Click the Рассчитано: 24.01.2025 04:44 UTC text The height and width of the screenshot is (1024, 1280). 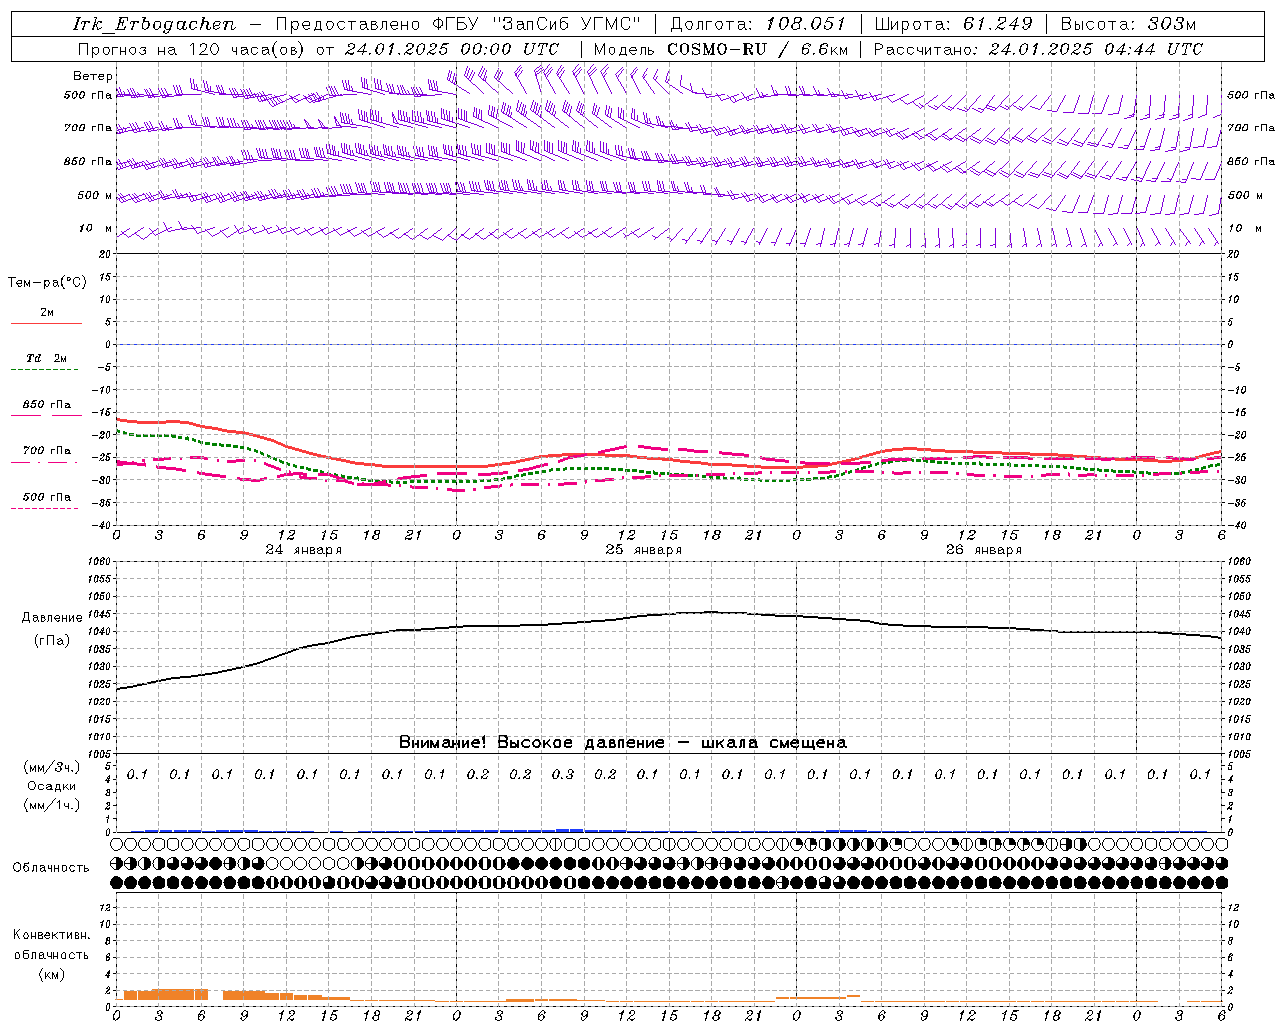1038,49
